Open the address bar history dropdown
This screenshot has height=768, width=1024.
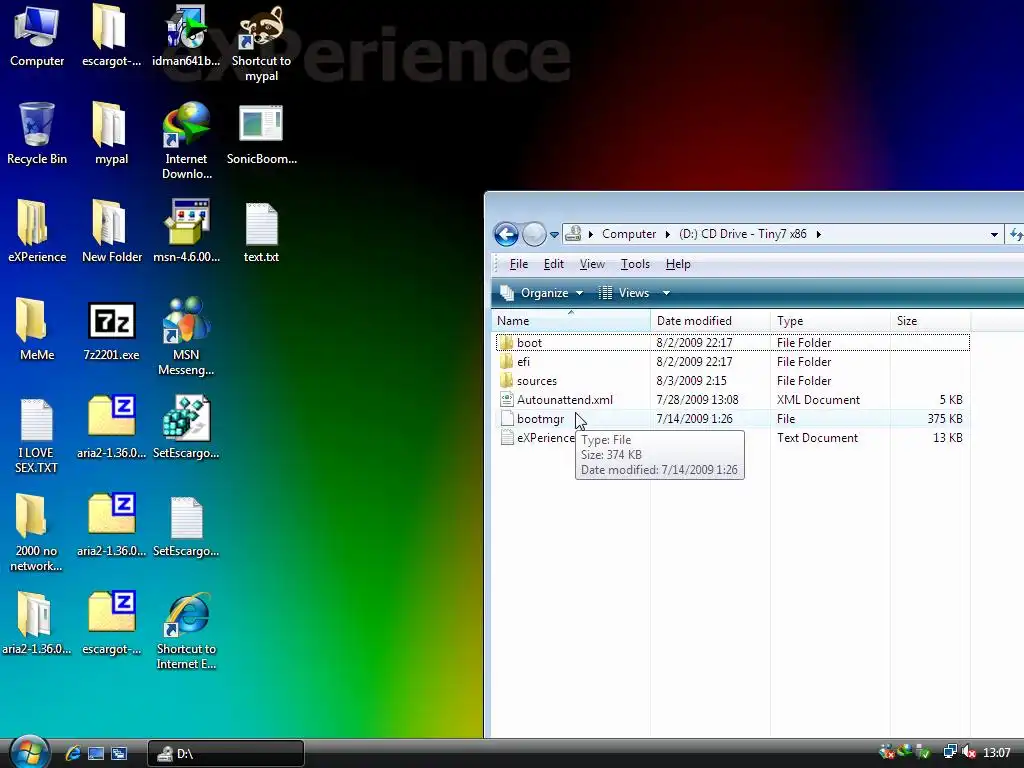tap(994, 234)
